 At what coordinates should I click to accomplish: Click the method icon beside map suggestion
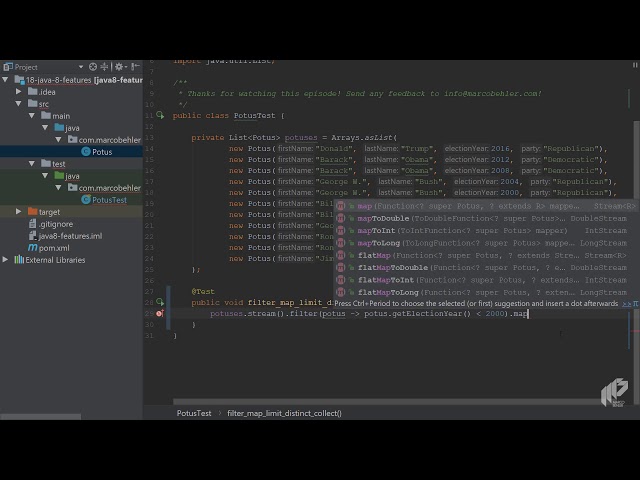[340, 207]
